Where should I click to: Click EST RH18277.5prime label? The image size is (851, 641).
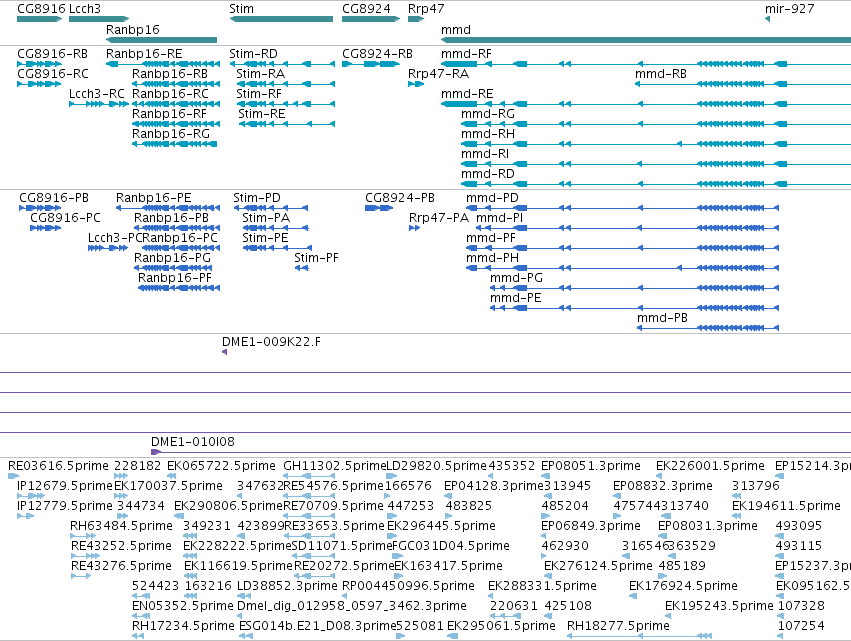click(x=618, y=626)
